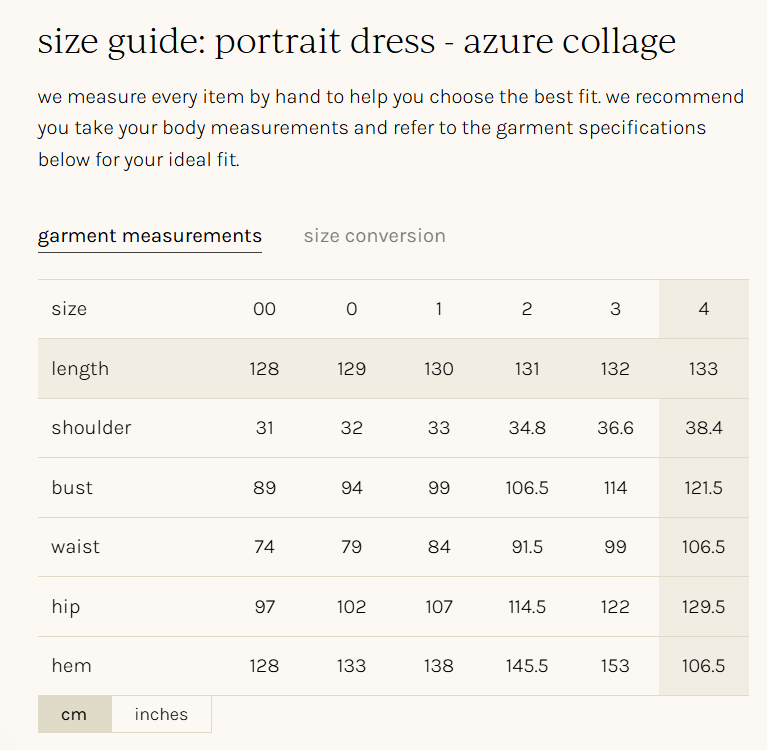
Task: Switch to the garment measurements tab
Action: (150, 236)
